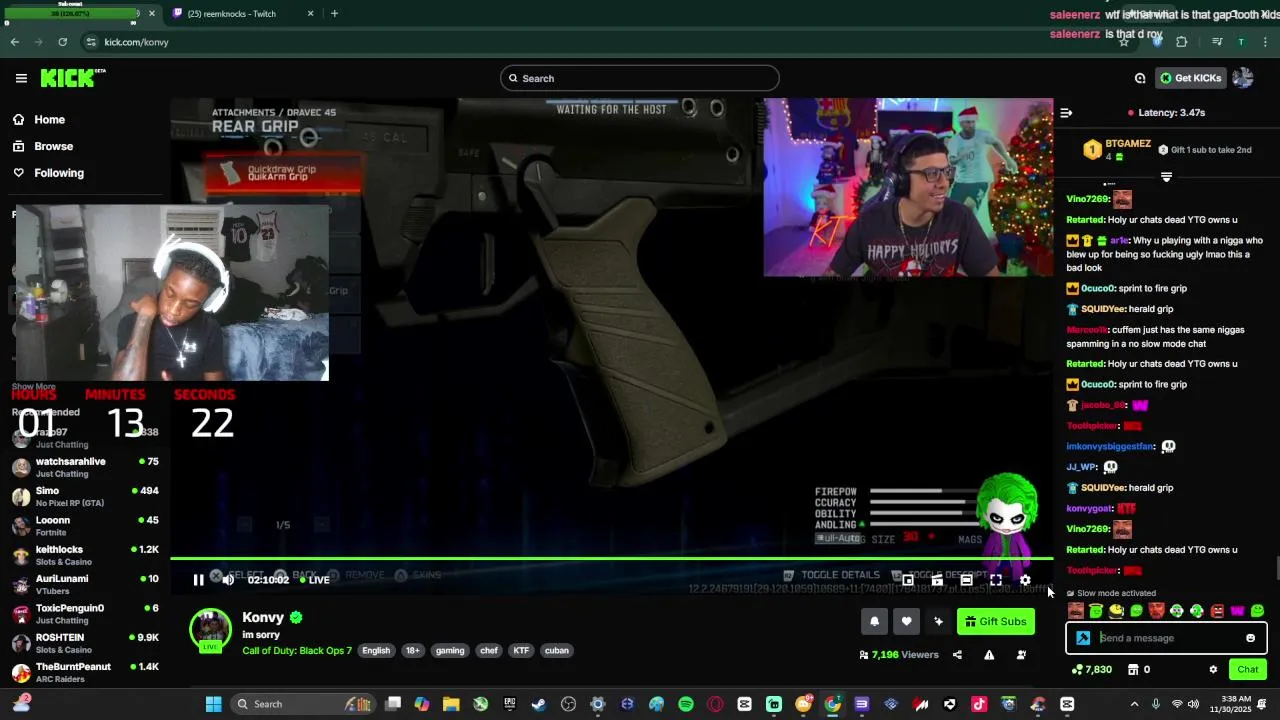The height and width of the screenshot is (720, 1280).
Task: Open TikTok from the taskbar
Action: [979, 704]
